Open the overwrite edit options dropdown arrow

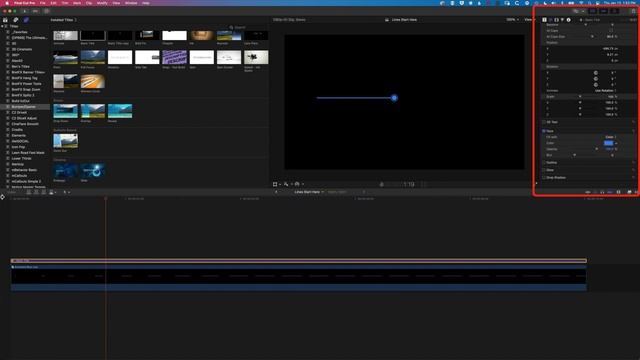(x=56, y=192)
